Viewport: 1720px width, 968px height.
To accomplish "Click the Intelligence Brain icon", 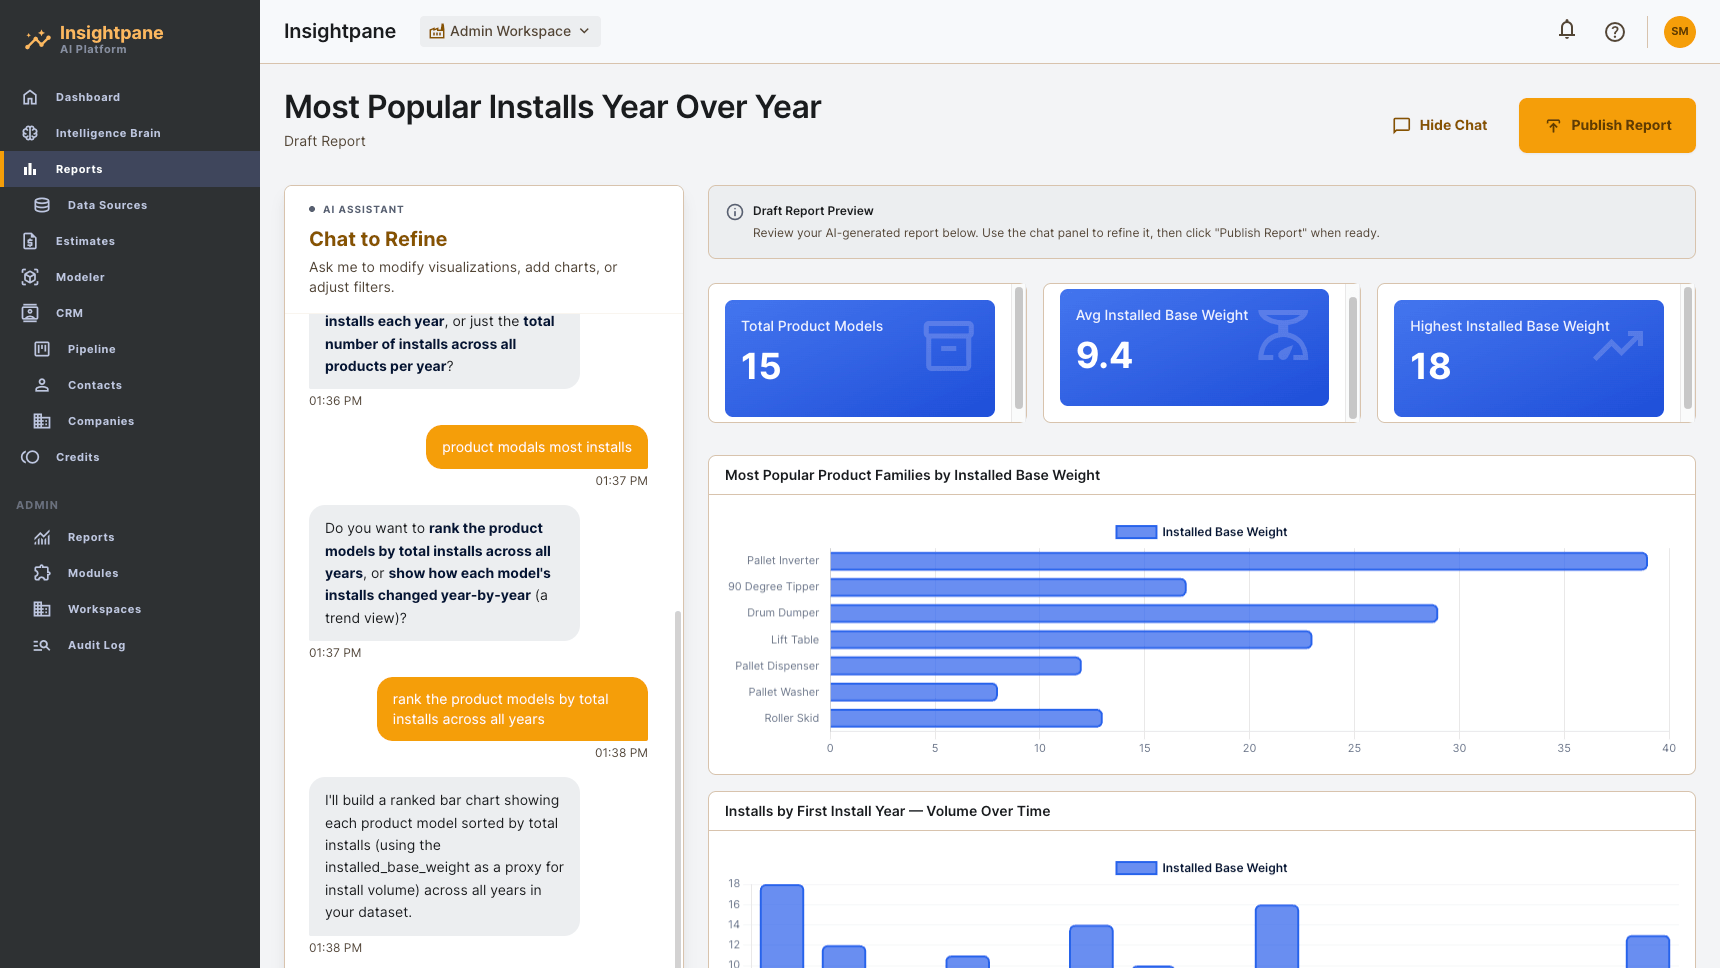I will pyautogui.click(x=30, y=133).
